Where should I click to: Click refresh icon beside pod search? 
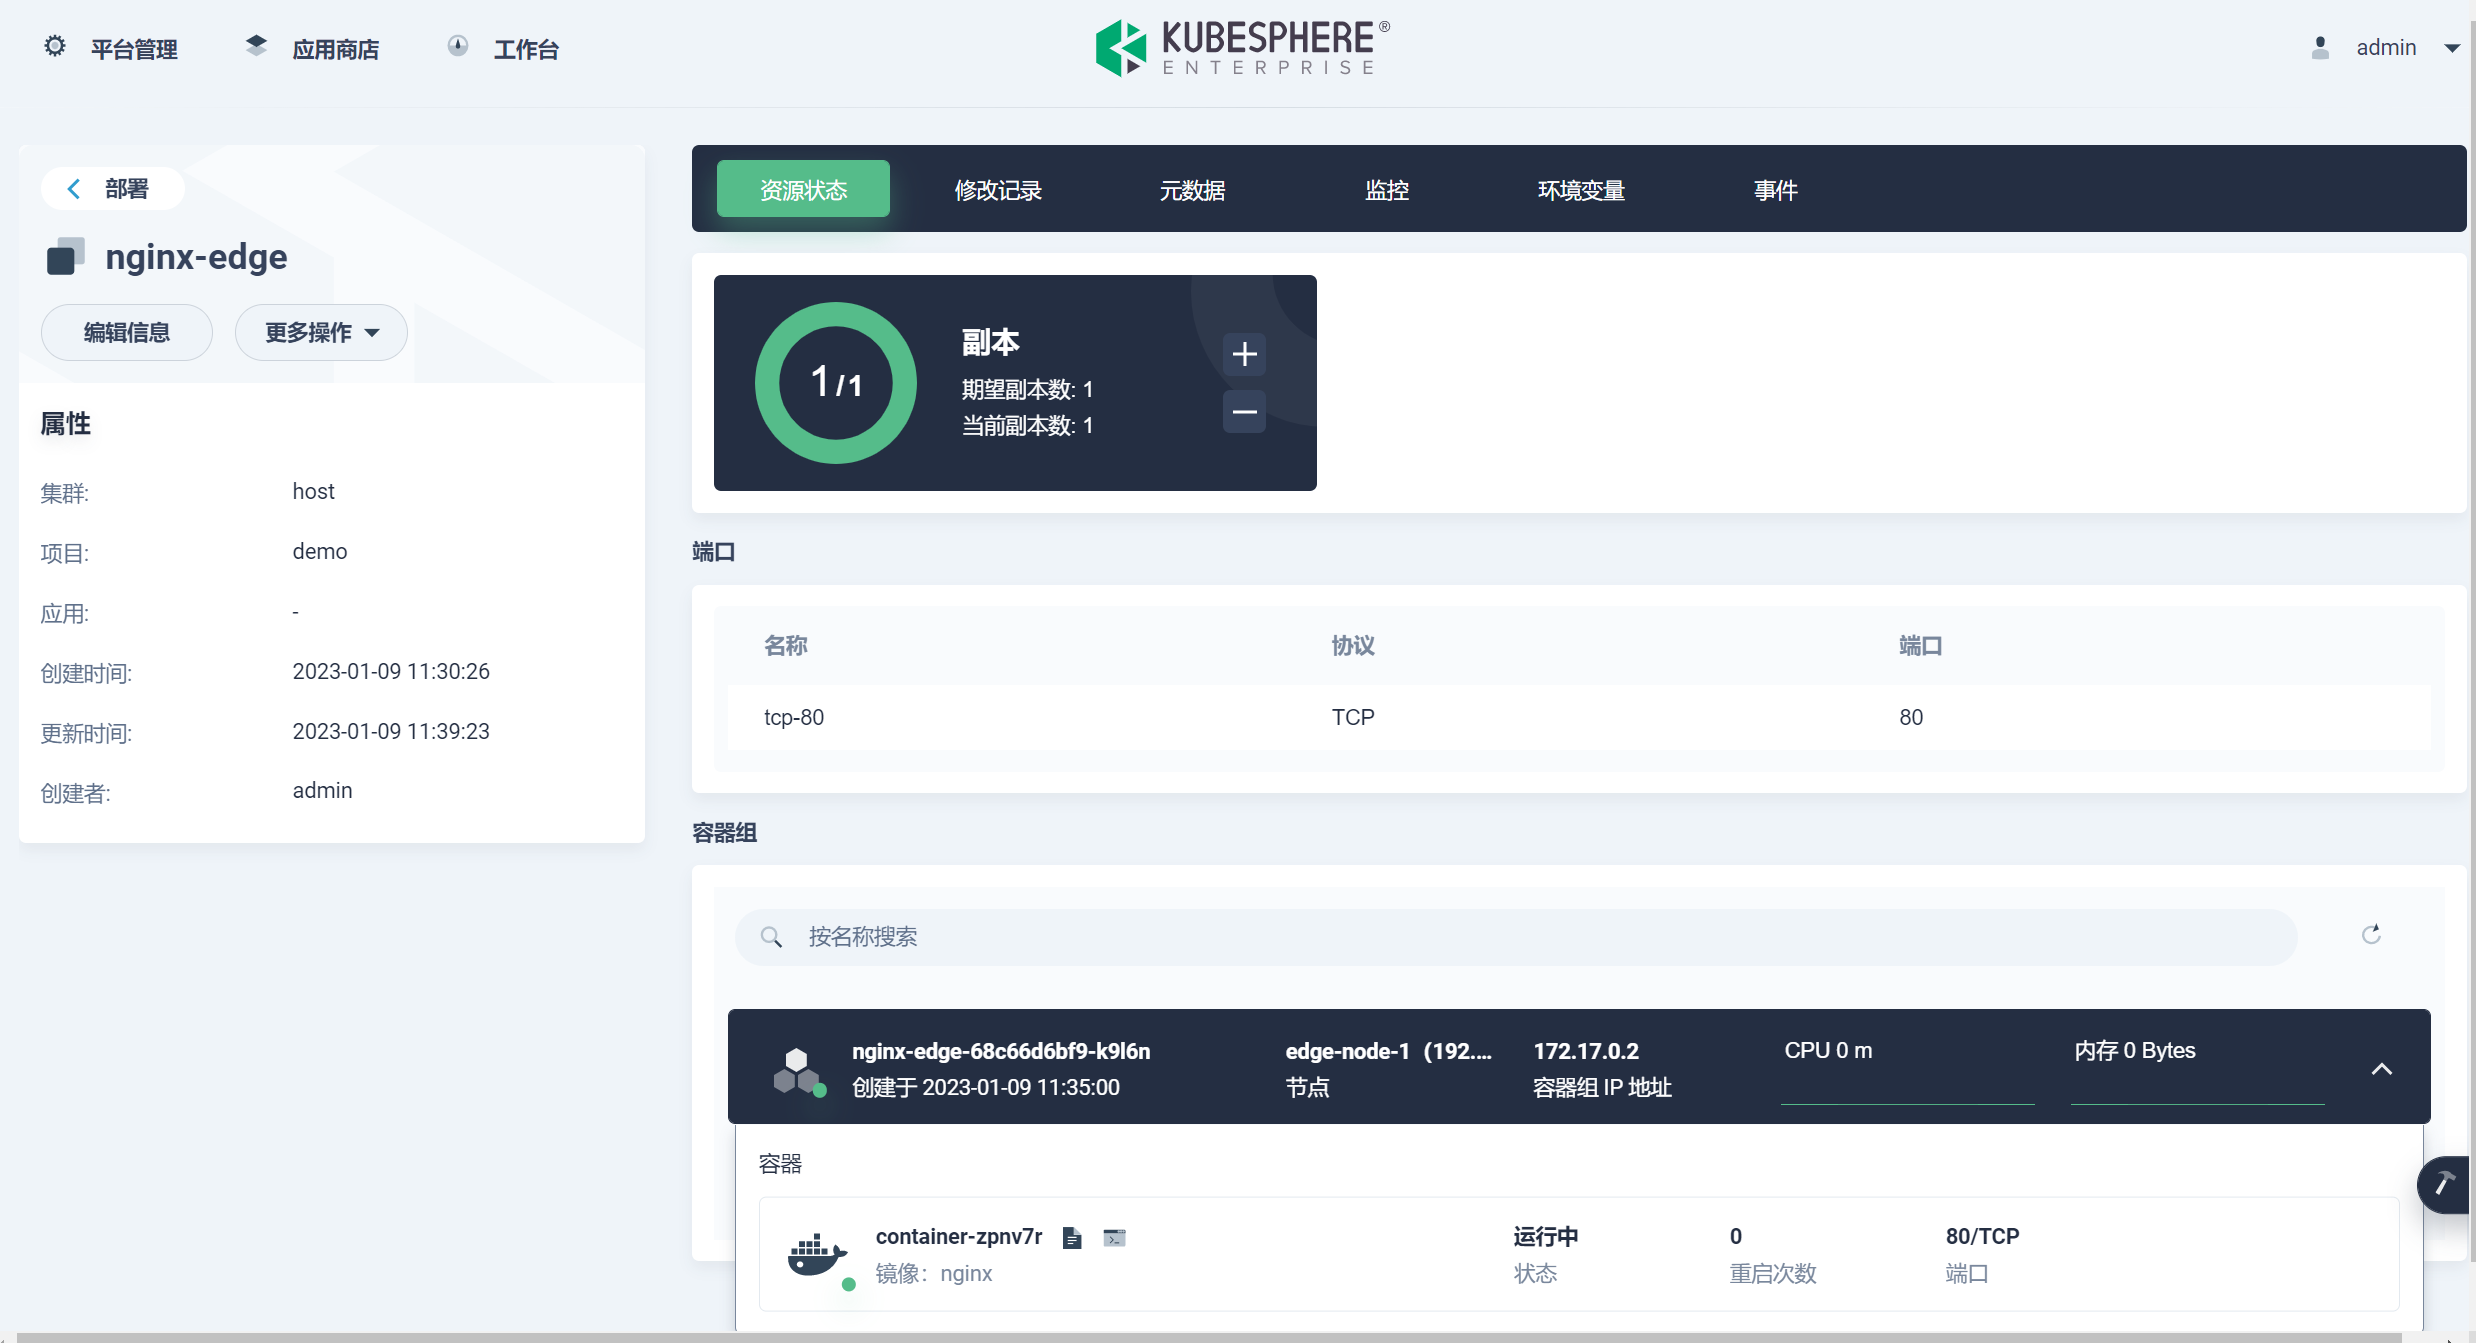pyautogui.click(x=2371, y=935)
